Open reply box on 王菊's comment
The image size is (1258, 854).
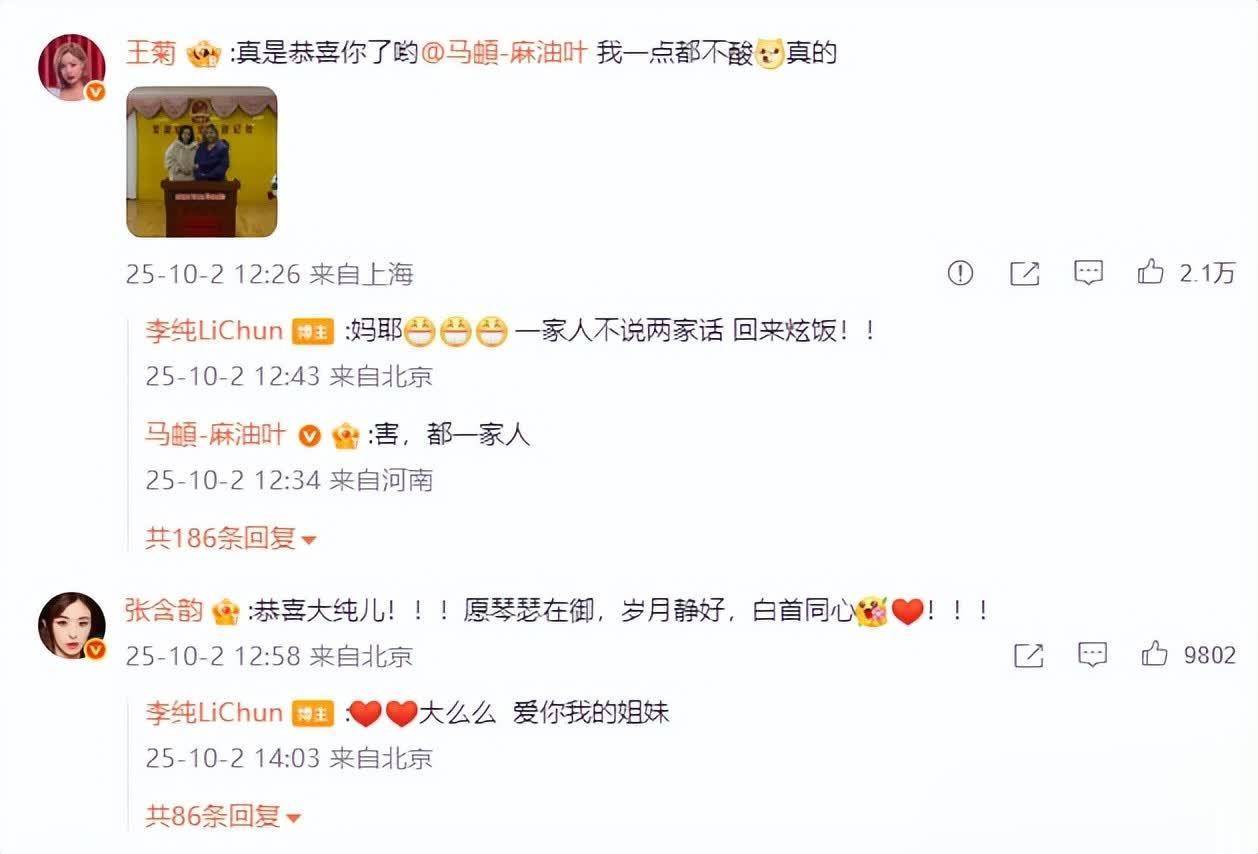coord(1089,273)
